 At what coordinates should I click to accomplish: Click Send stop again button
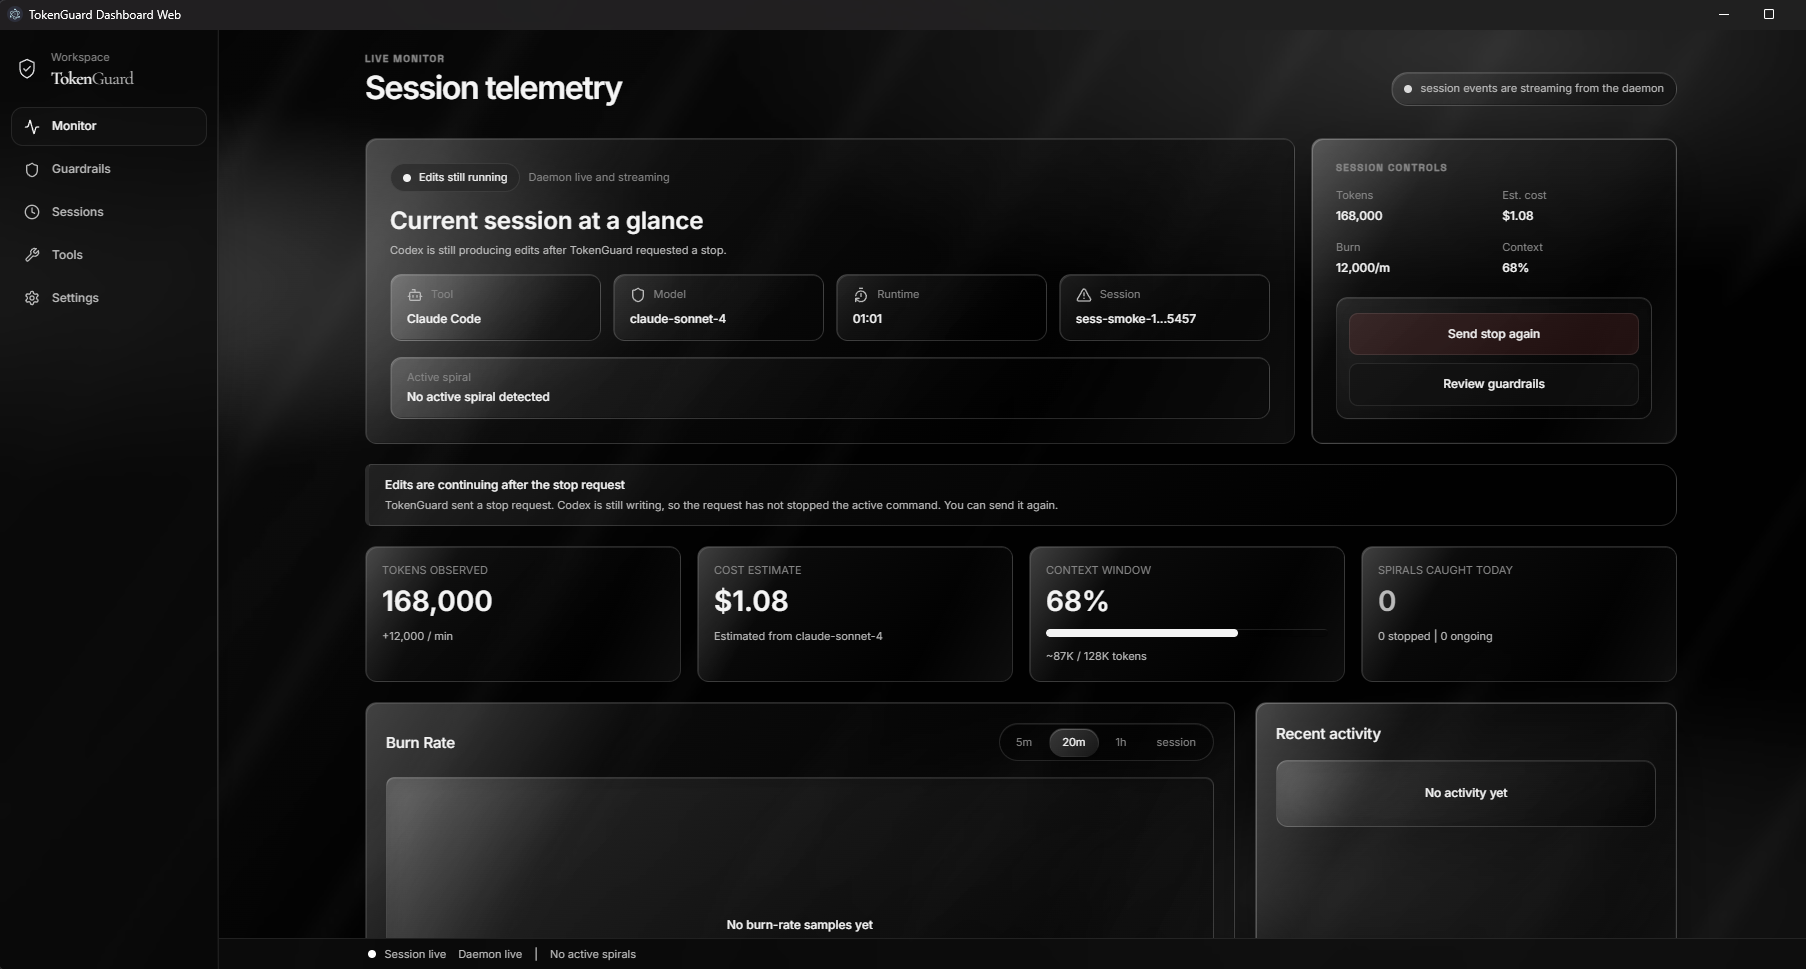(x=1494, y=334)
